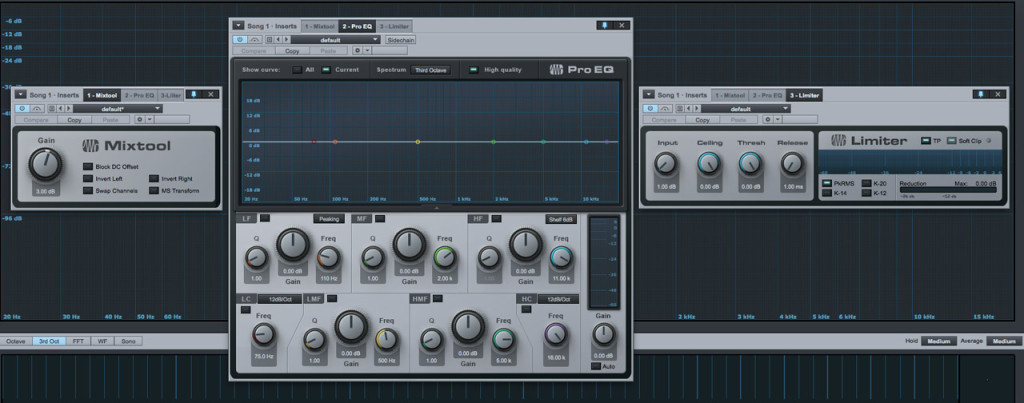Toggle Auto gain in Pro EQ
The width and height of the screenshot is (1024, 403).
pos(596,366)
